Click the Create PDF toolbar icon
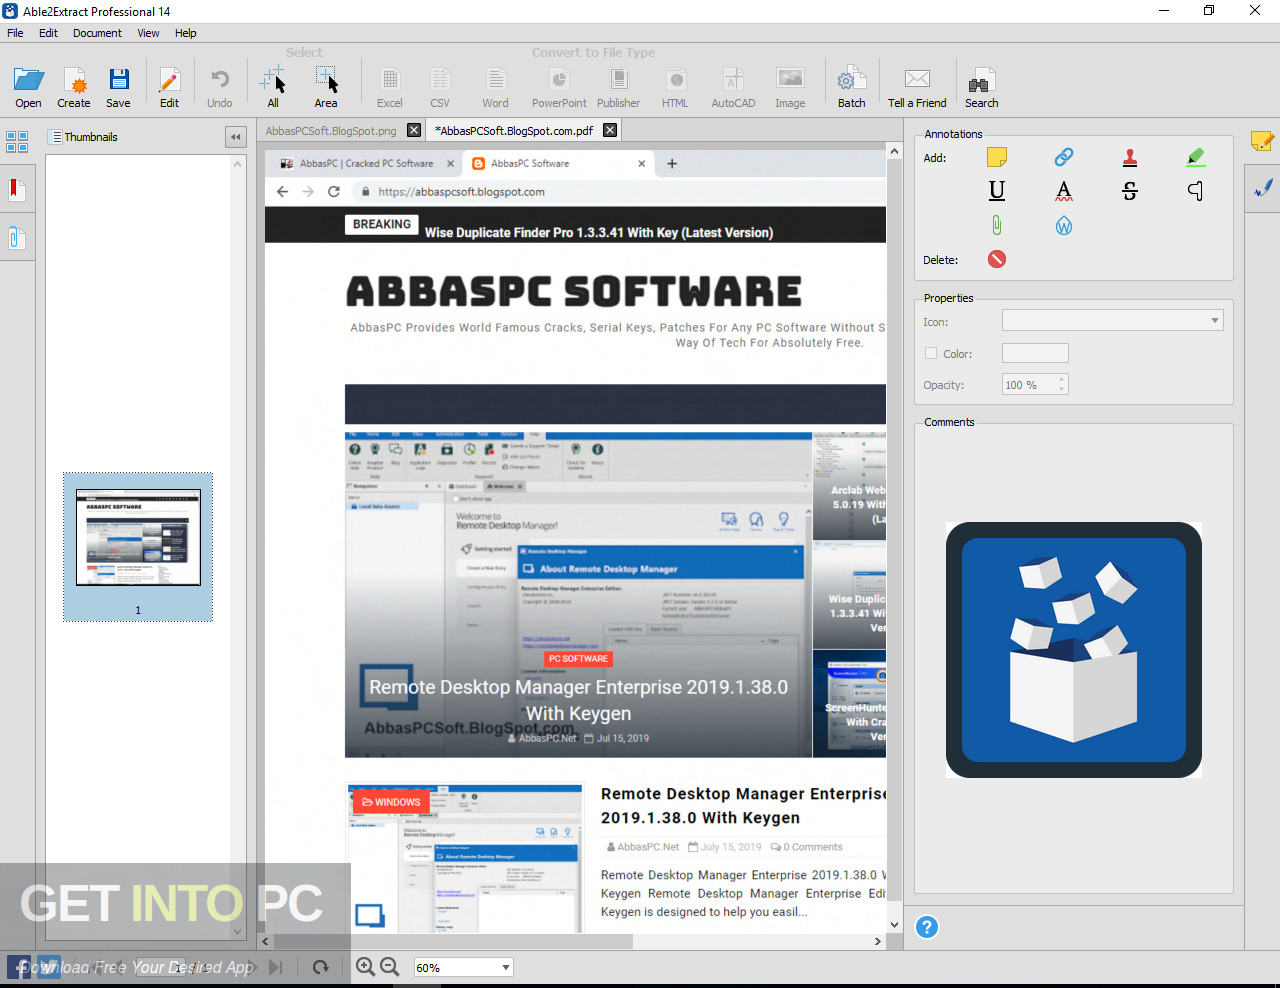This screenshot has height=988, width=1280. 74,80
